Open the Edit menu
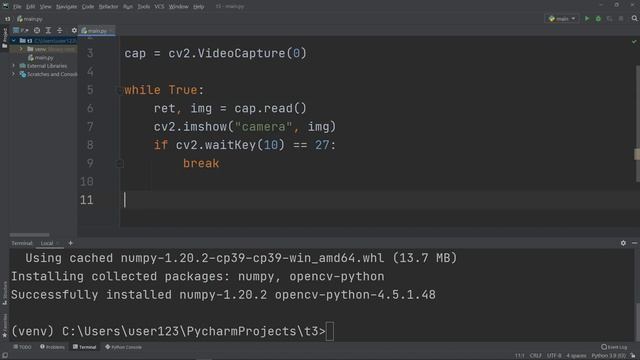Screen dimensions: 640x360 point(31,7)
